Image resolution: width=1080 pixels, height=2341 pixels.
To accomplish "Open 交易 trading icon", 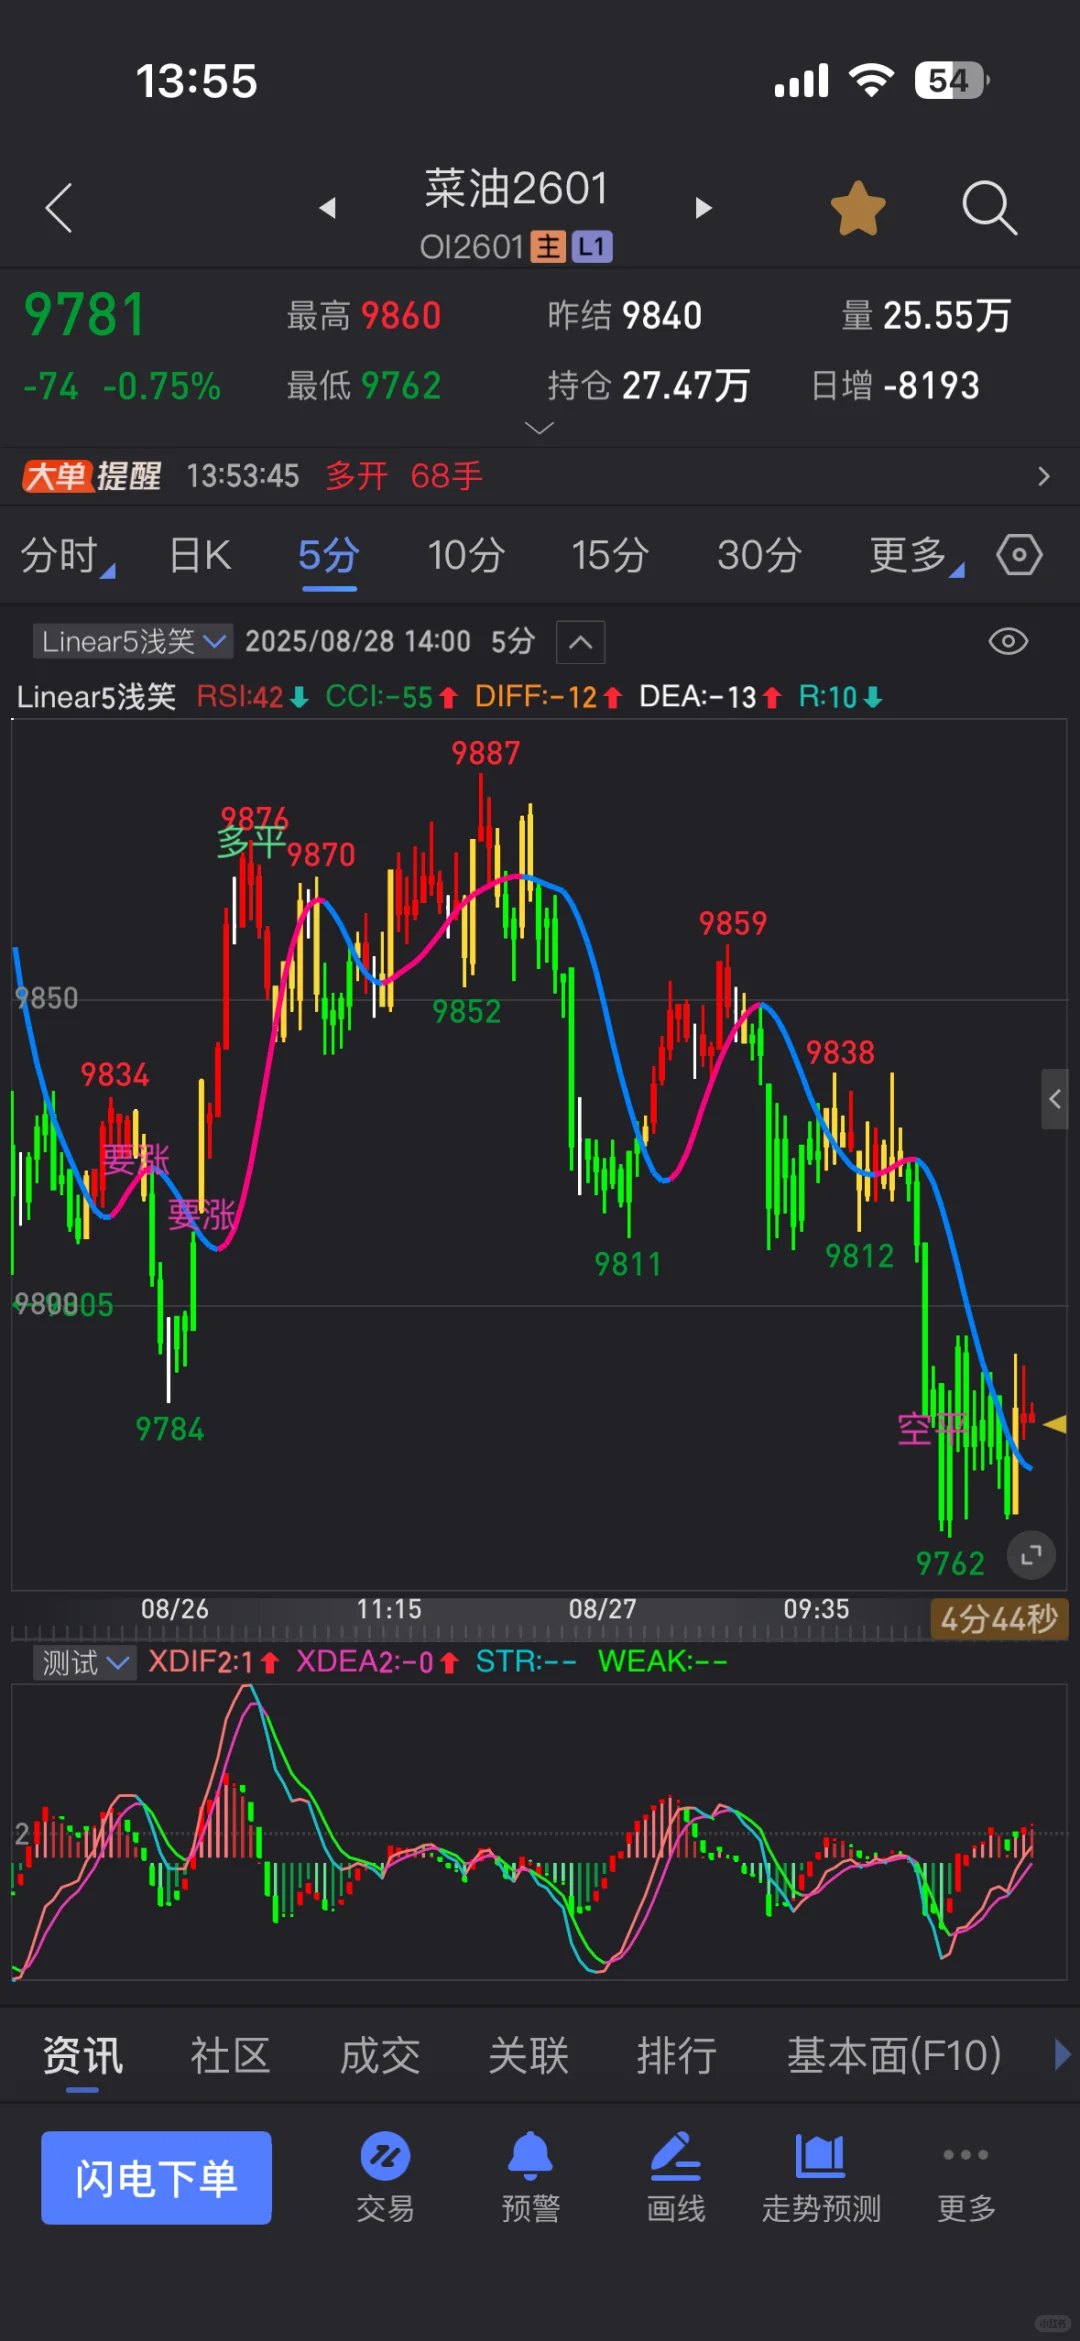I will point(385,2177).
